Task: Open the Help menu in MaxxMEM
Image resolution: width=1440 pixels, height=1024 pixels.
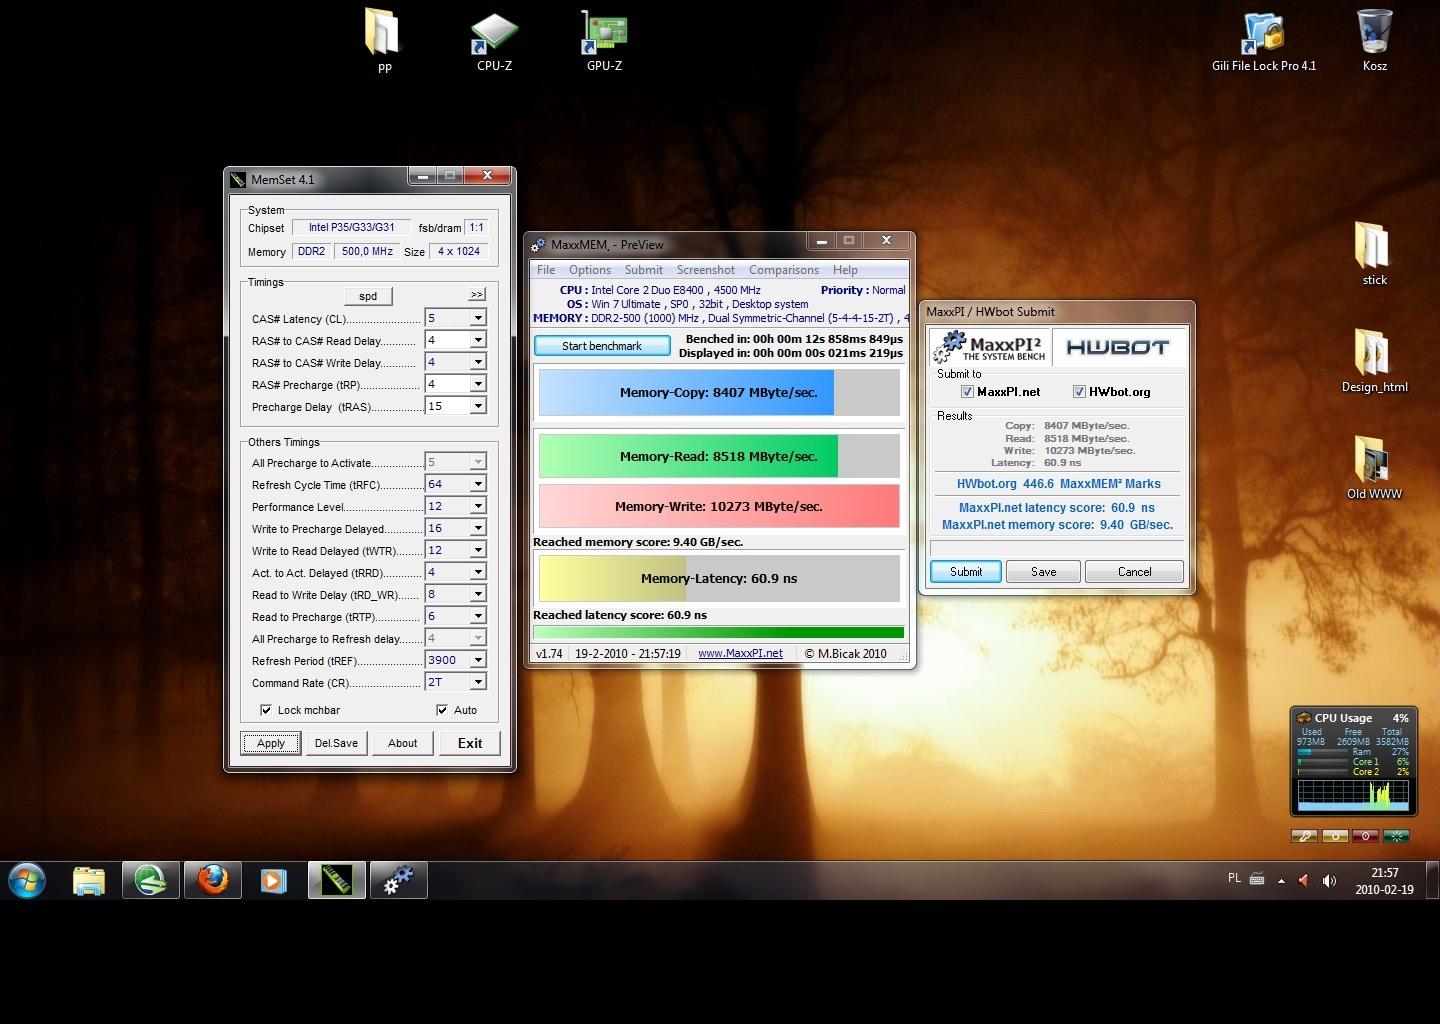Action: (x=845, y=270)
